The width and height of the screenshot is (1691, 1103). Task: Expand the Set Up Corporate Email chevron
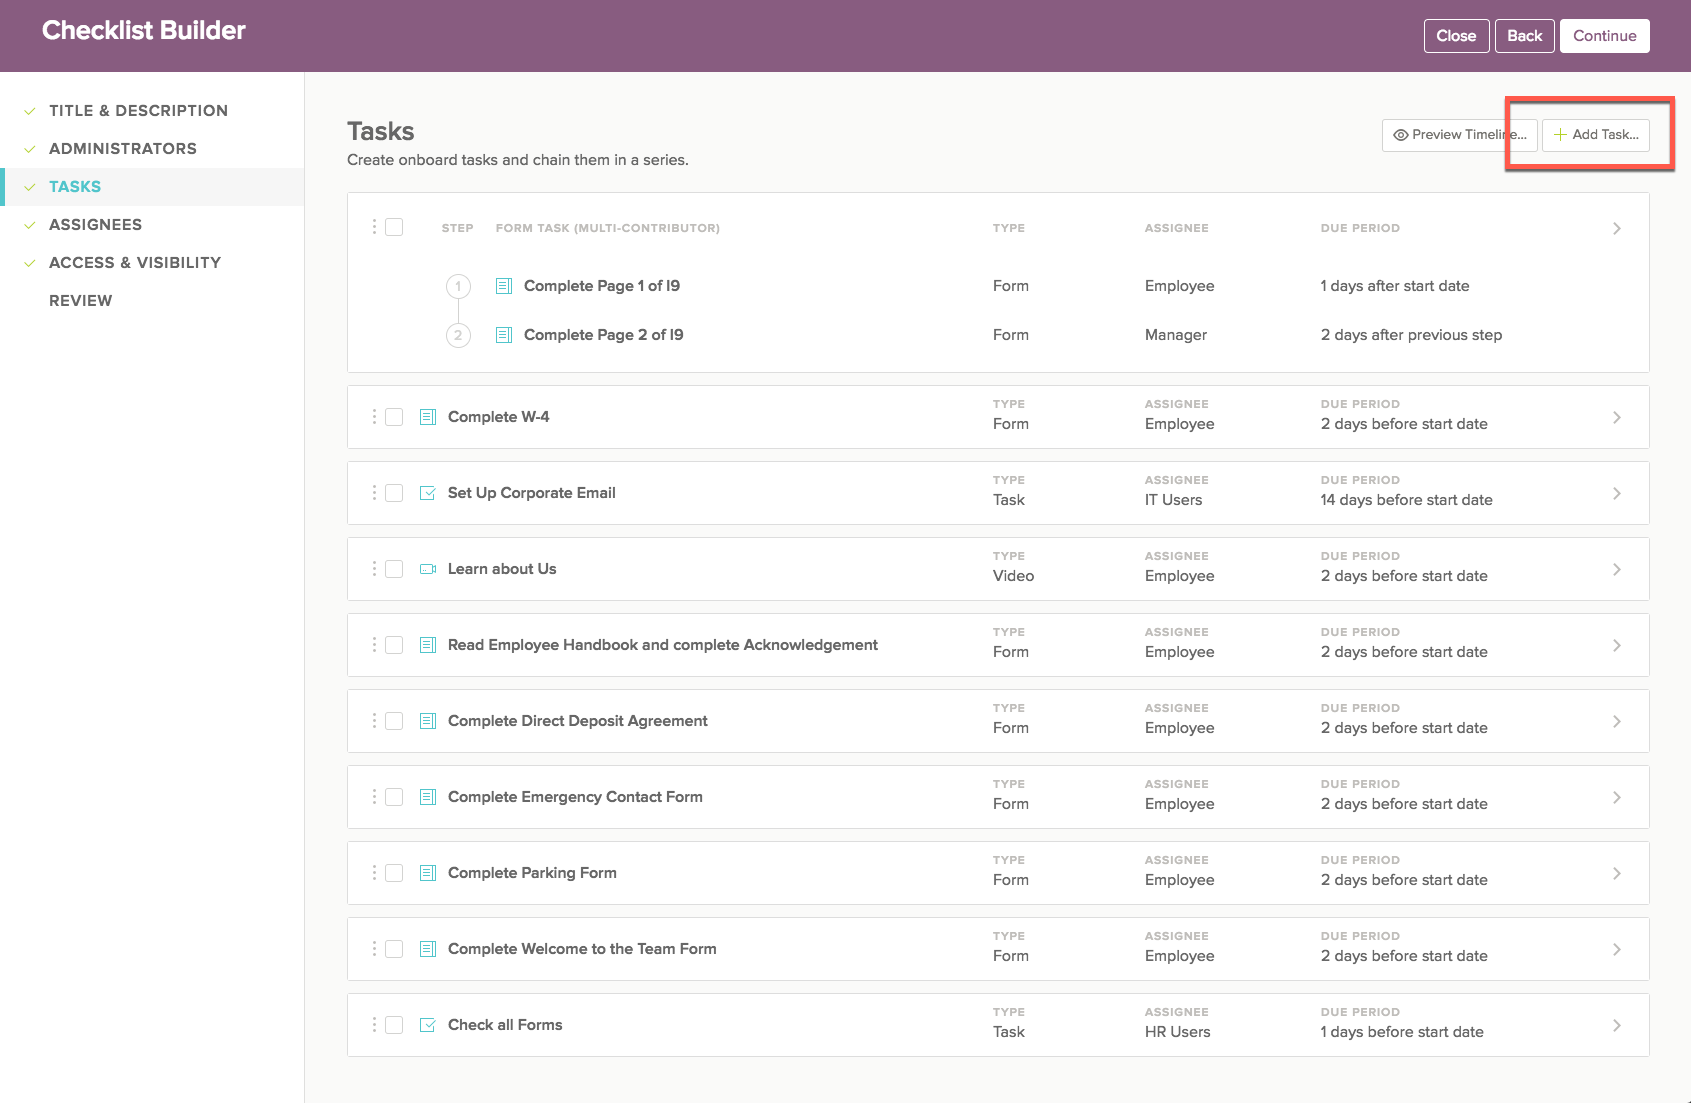tap(1617, 493)
